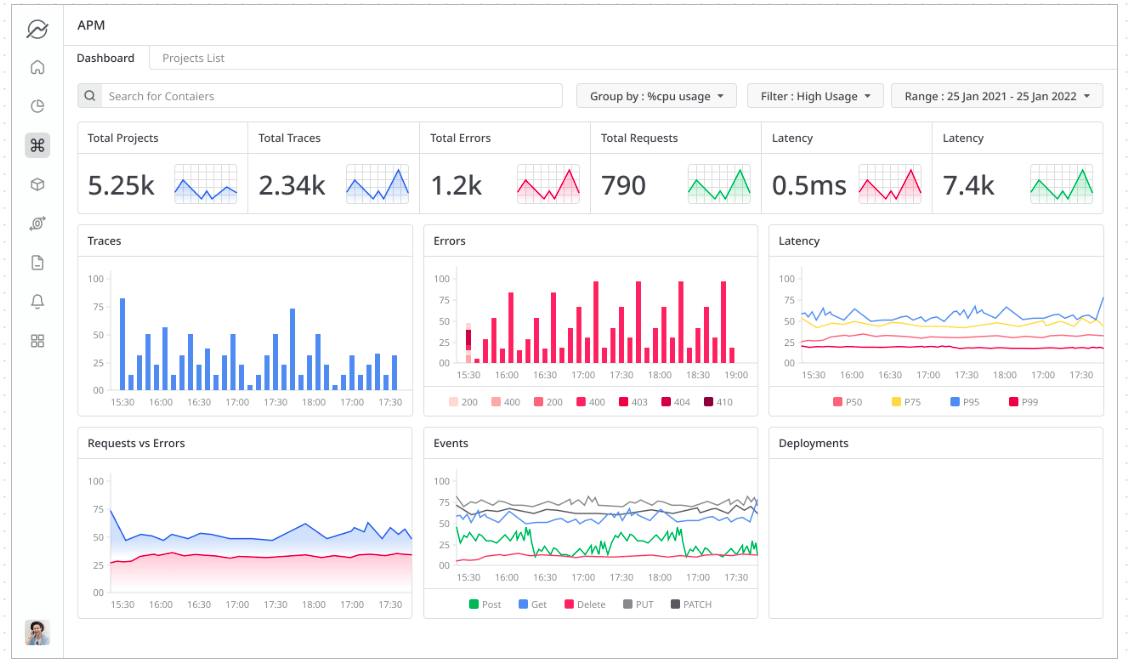Open the document icon in the sidebar
The image size is (1132, 666).
coord(37,262)
